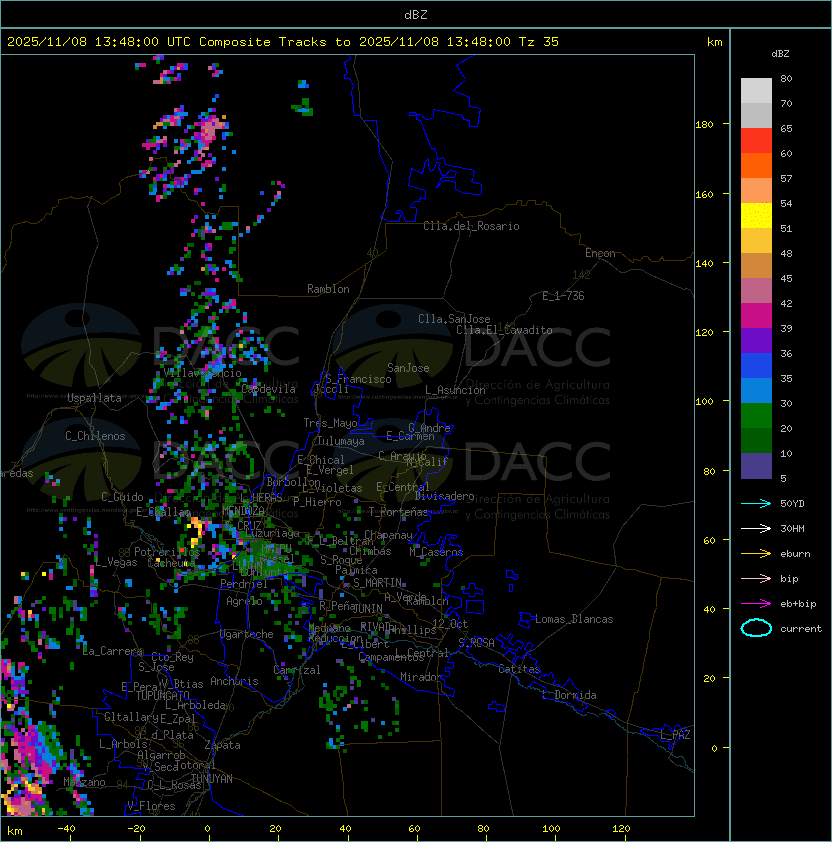
Task: Click the yellow eburn arrow in legend
Action: (756, 553)
